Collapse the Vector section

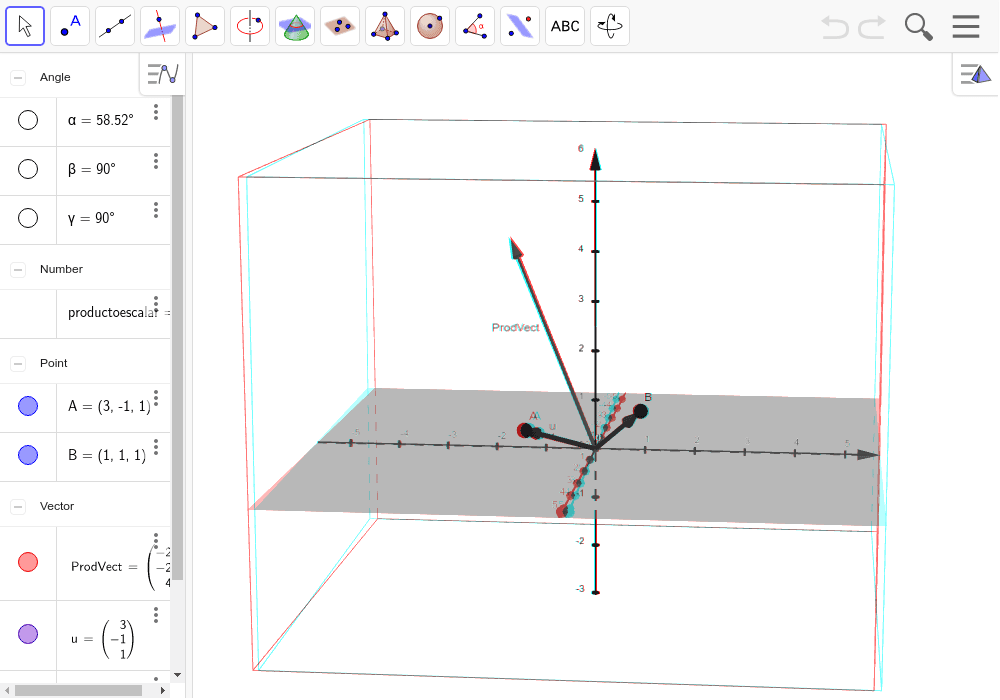coord(16,506)
